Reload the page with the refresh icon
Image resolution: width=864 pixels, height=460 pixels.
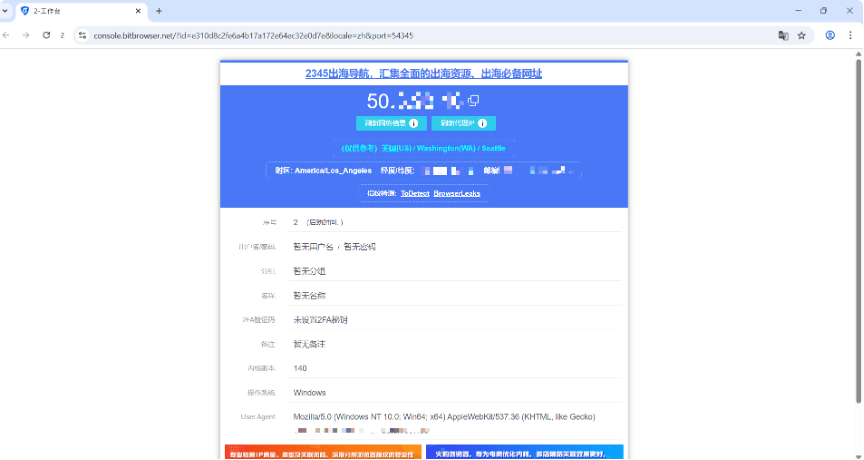click(x=46, y=35)
